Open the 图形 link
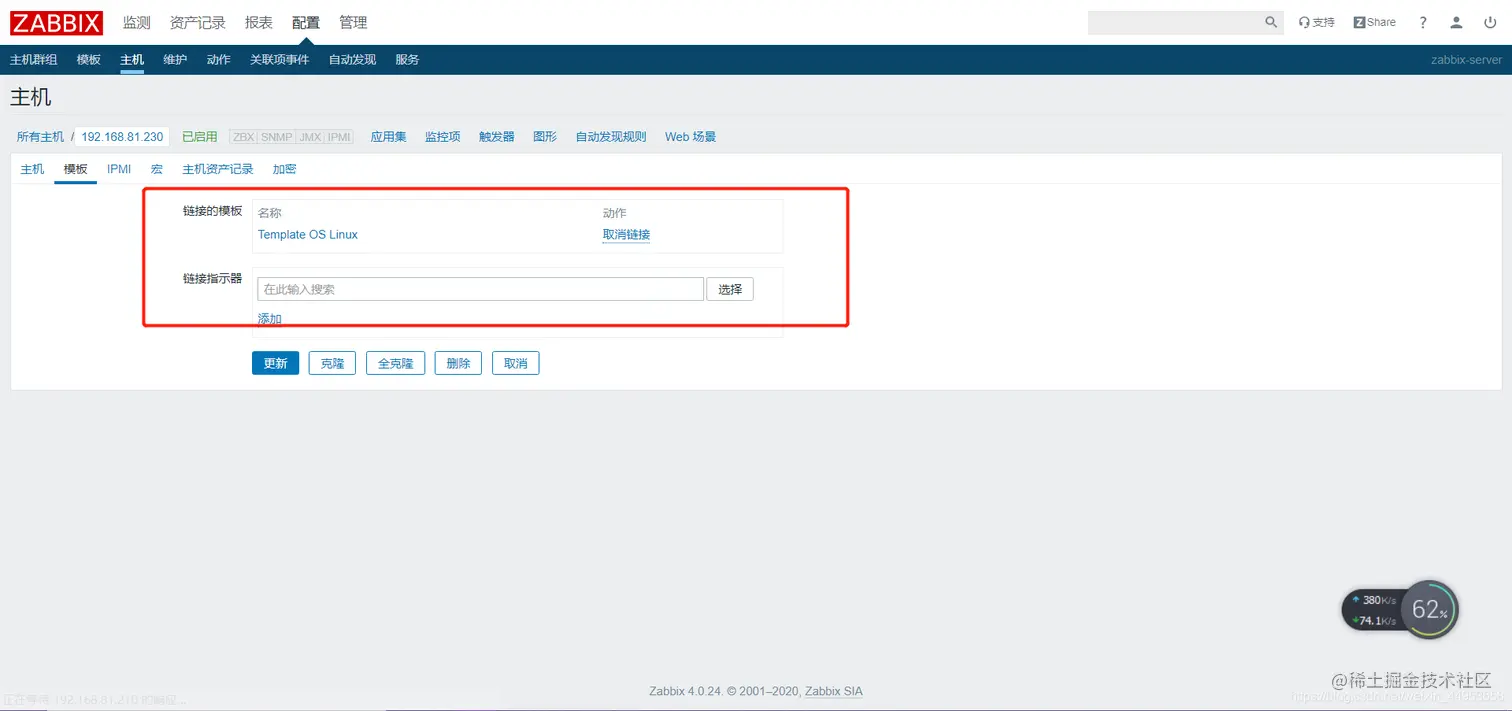Screen dimensions: 1512x711 click(x=545, y=137)
